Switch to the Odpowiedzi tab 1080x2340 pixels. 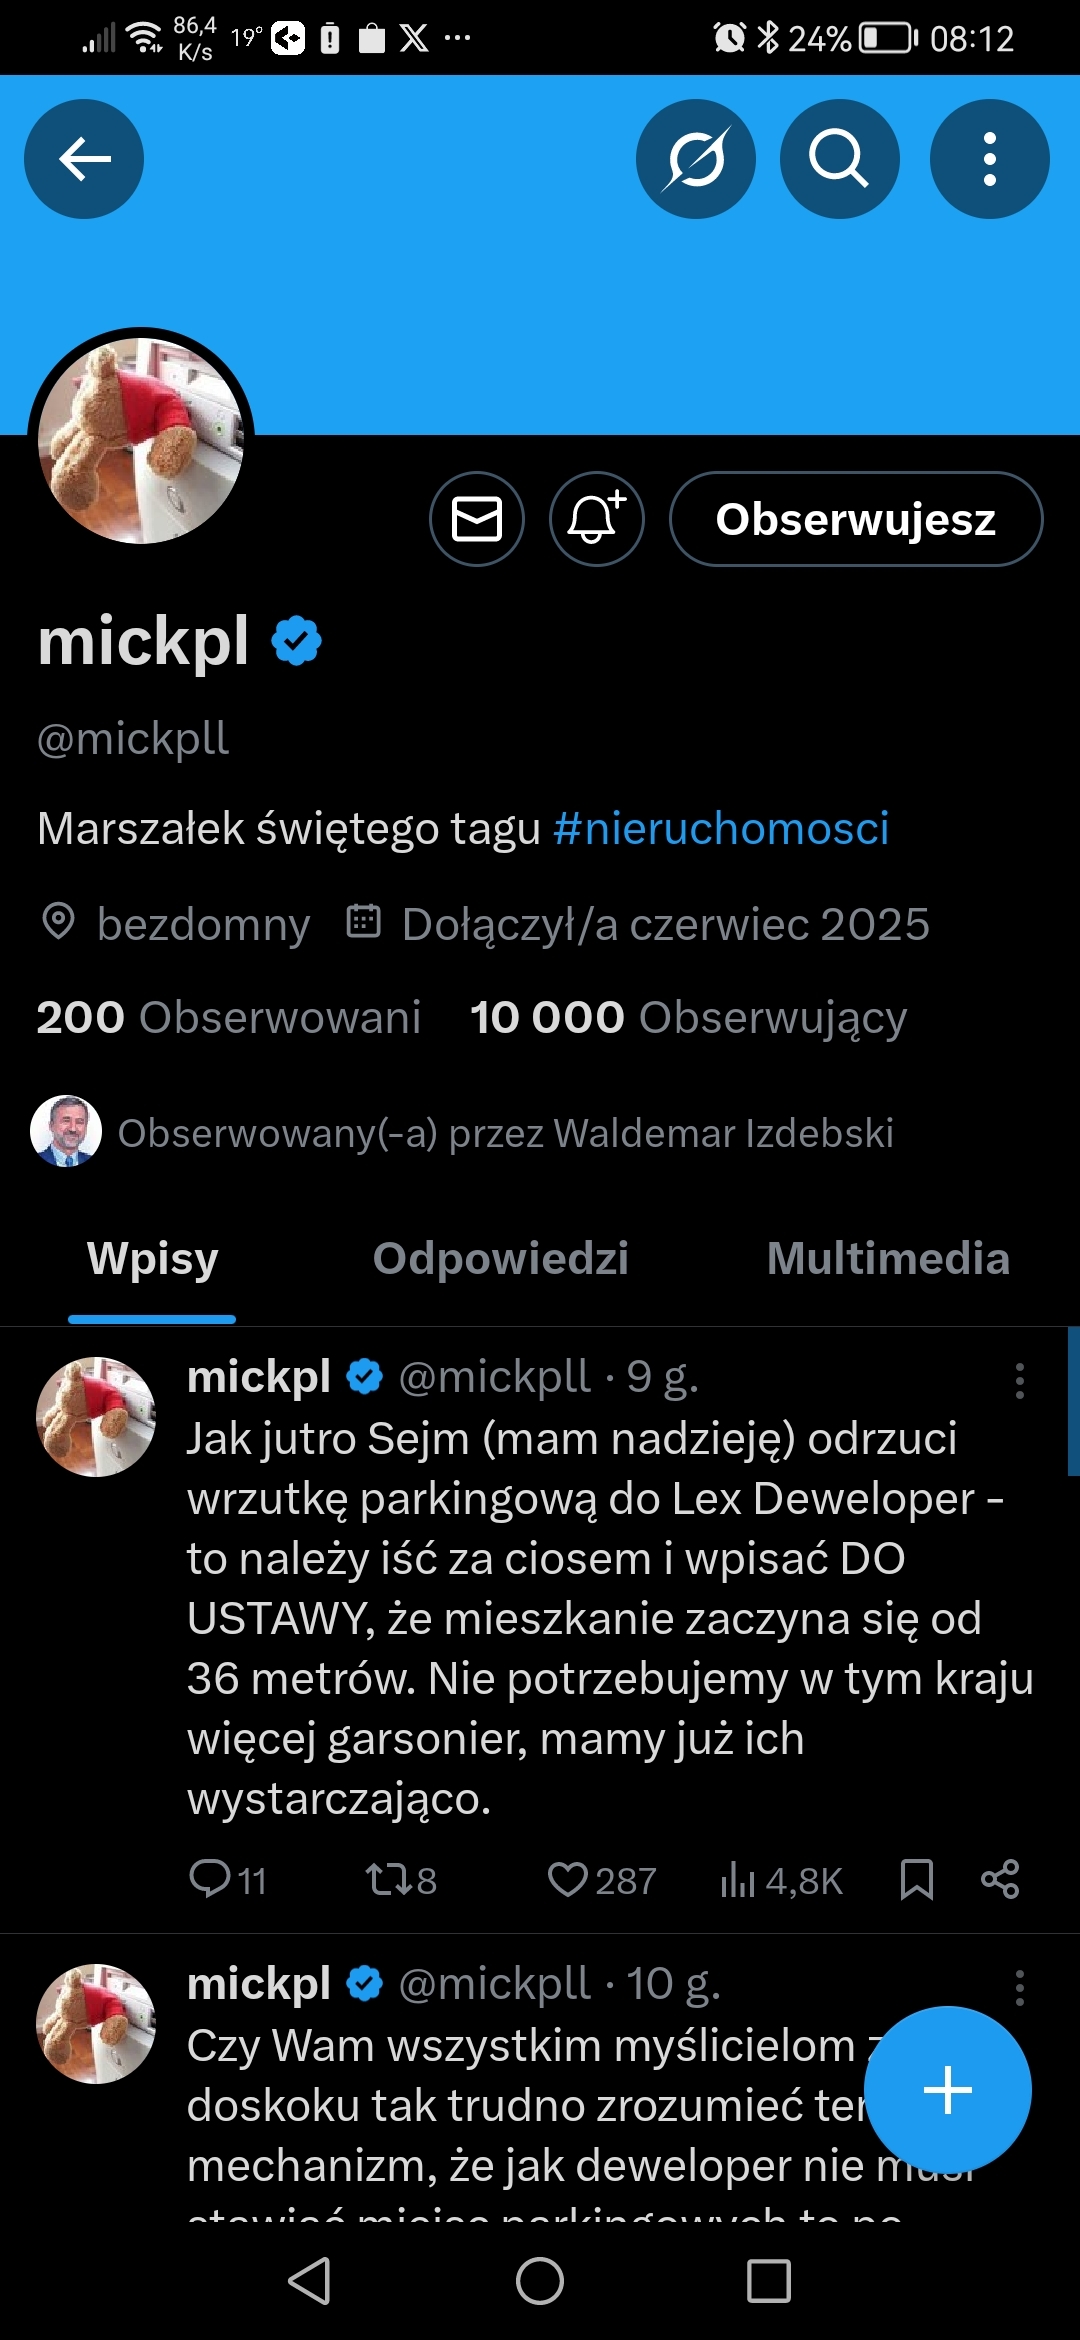(x=500, y=1259)
